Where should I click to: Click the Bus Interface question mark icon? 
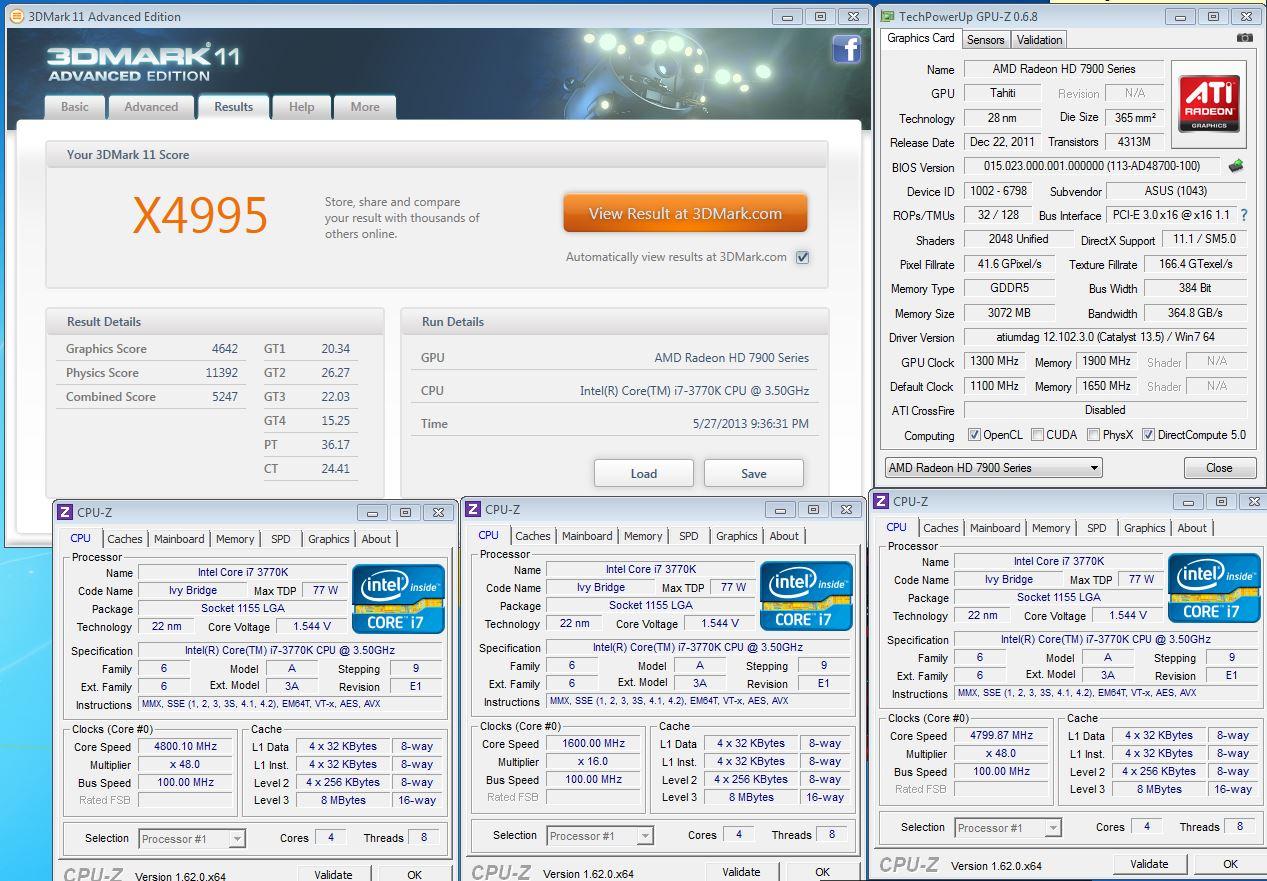click(x=1244, y=215)
